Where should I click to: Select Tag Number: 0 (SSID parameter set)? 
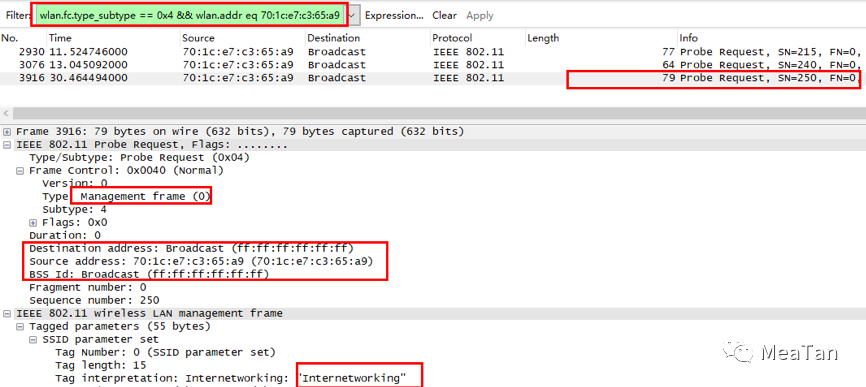point(165,352)
